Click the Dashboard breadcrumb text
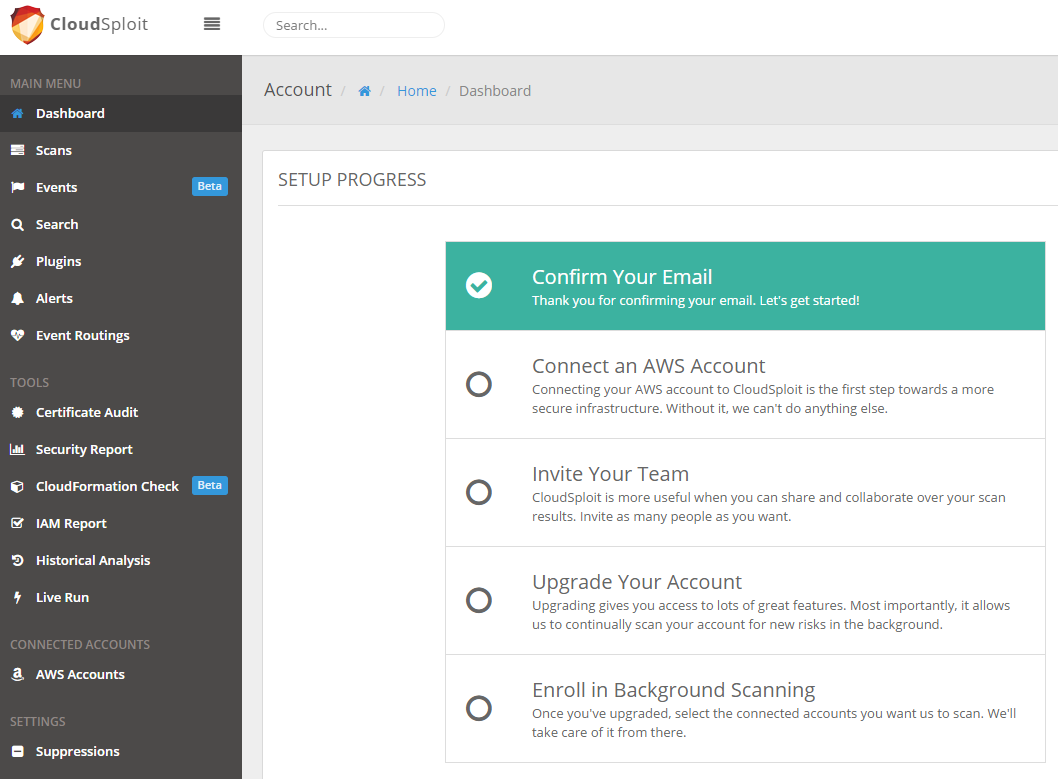The image size is (1058, 779). [x=495, y=91]
